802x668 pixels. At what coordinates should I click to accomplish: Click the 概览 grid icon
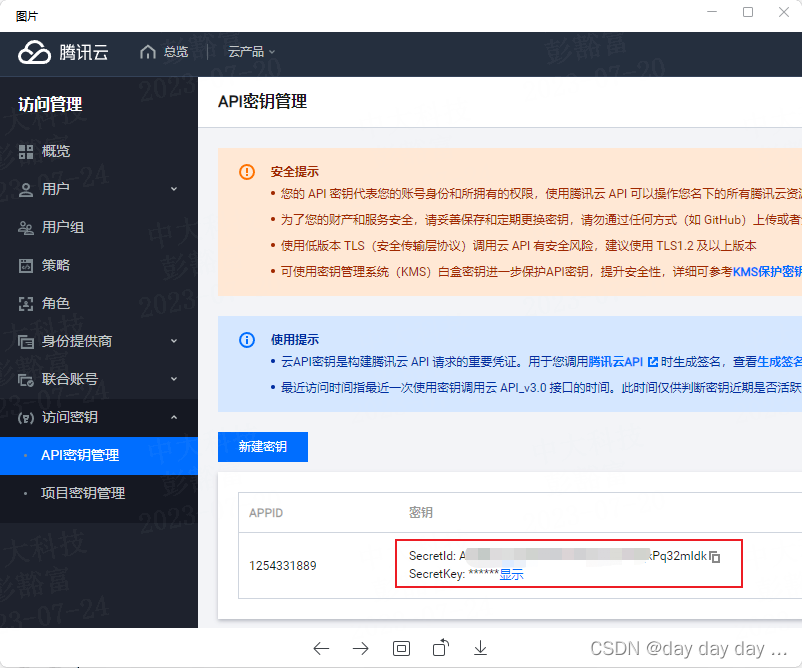coord(26,151)
